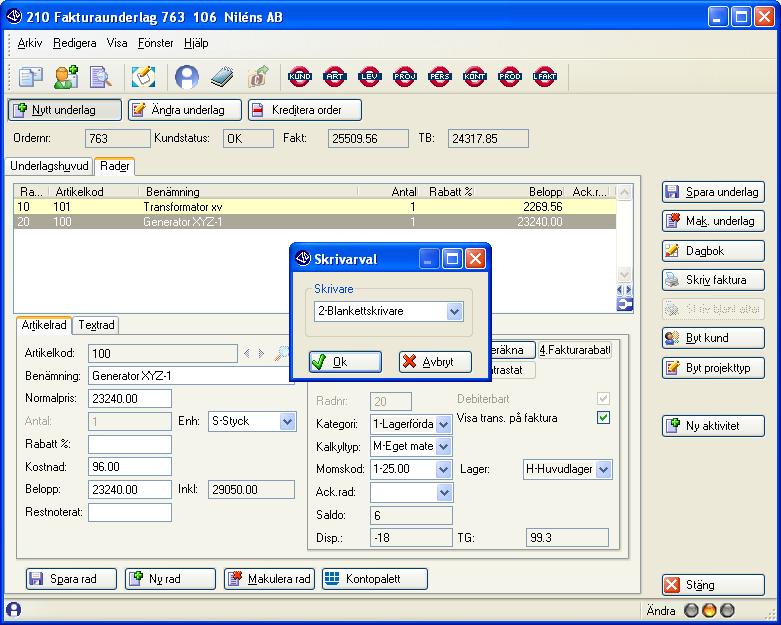Click the Byt kund button

pyautogui.click(x=713, y=338)
